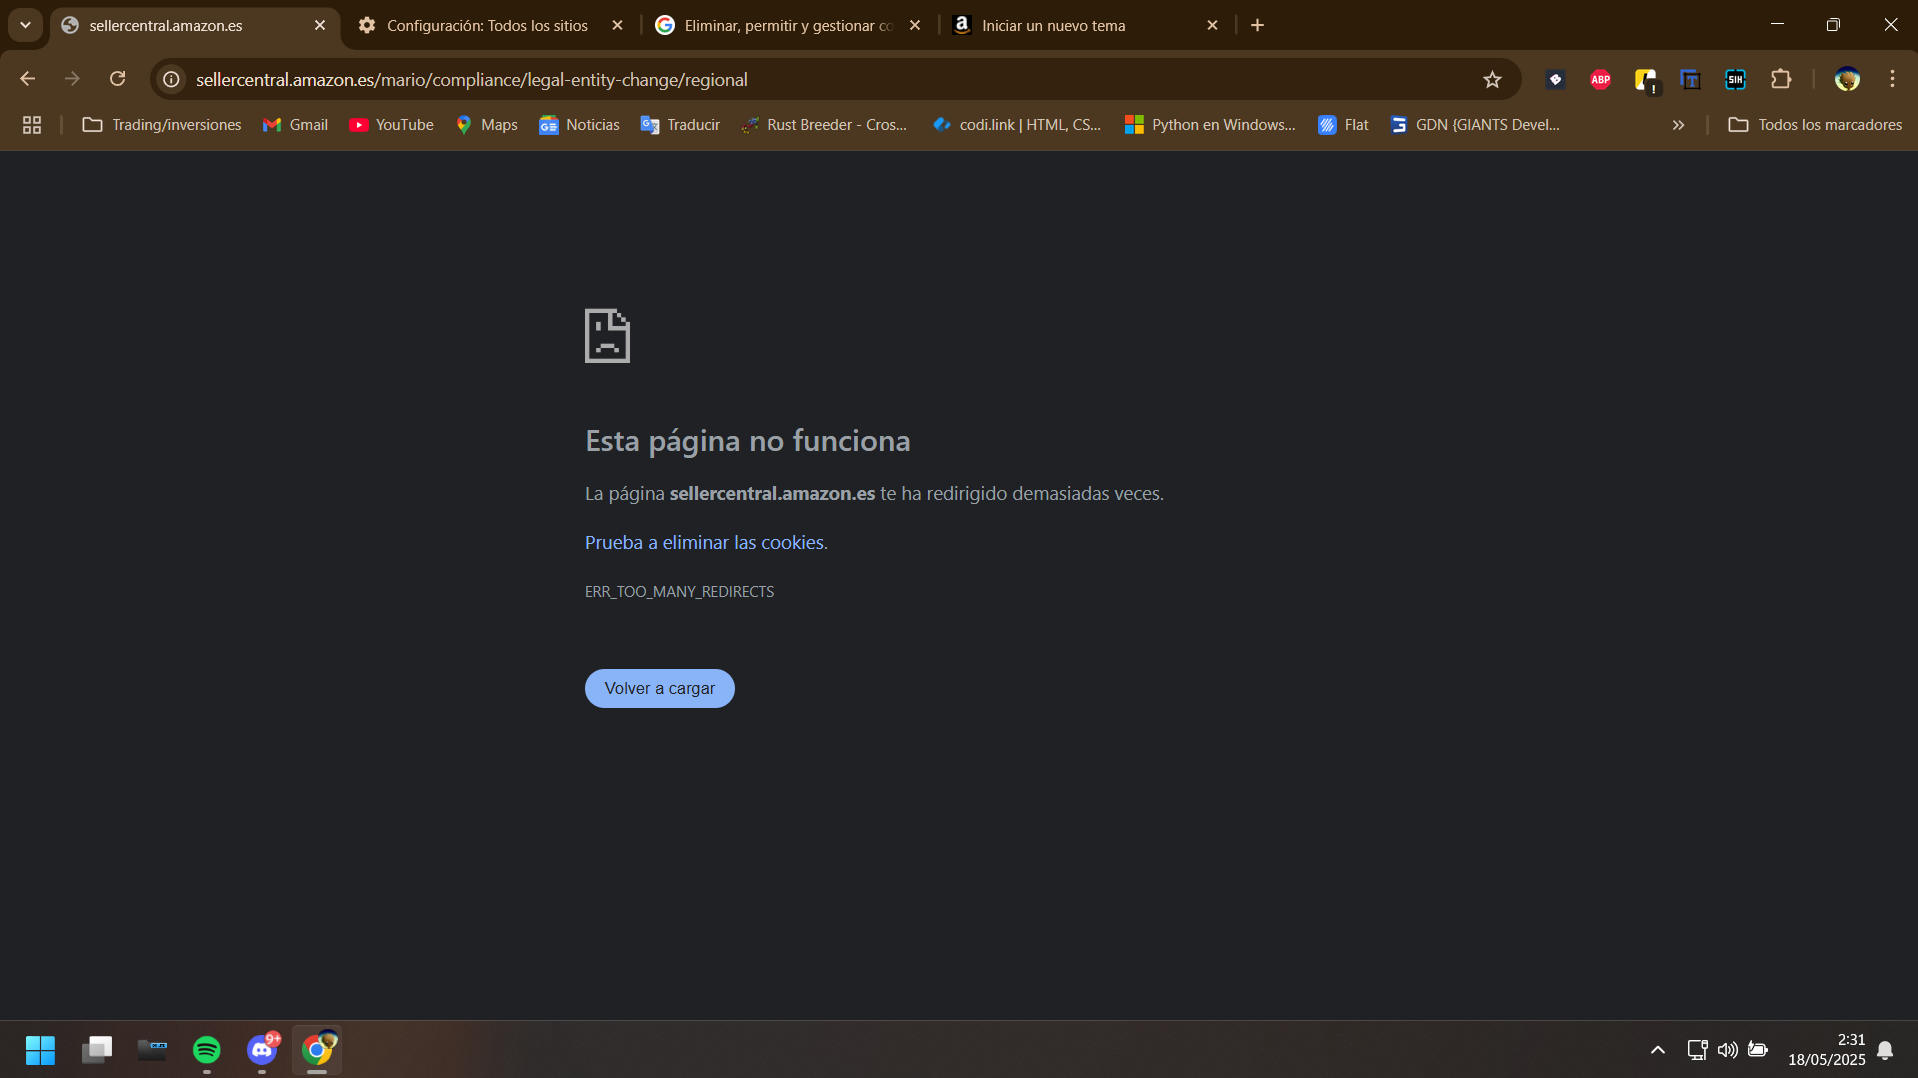Show the hidden bookmarks overflow chevron
Image resolution: width=1918 pixels, height=1078 pixels.
(1678, 125)
